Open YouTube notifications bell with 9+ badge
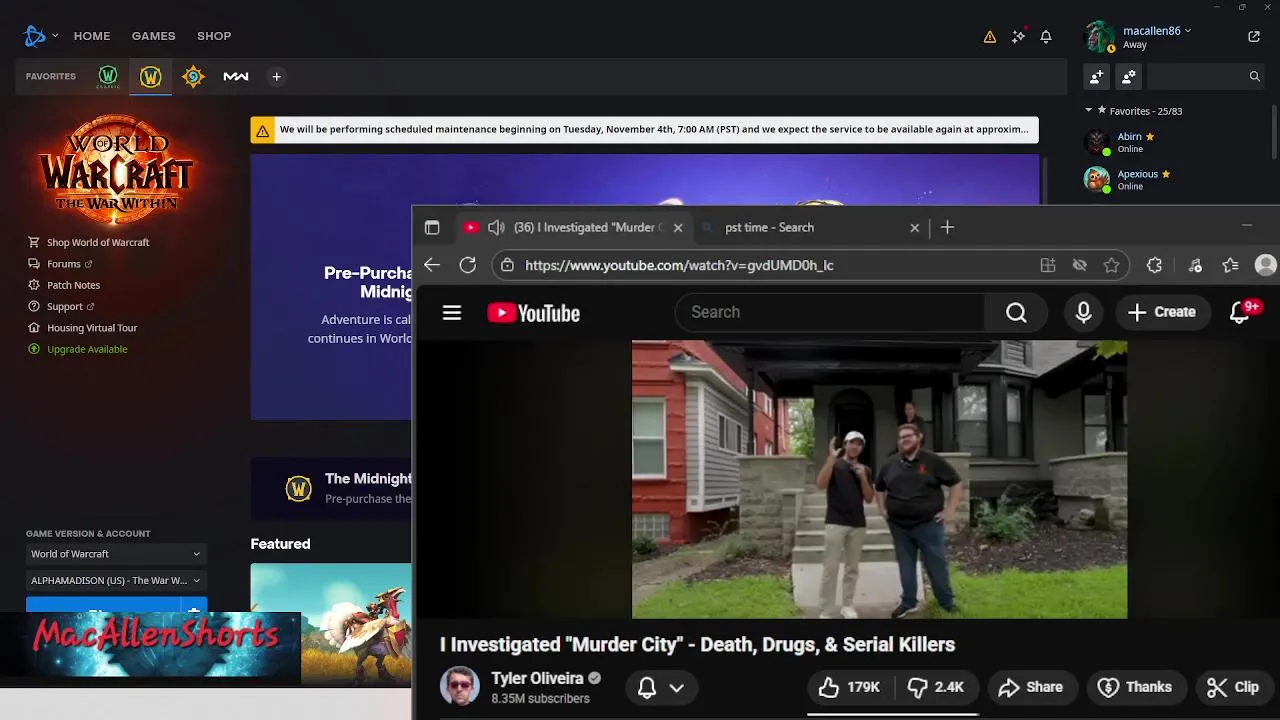1280x720 pixels. 1242,312
